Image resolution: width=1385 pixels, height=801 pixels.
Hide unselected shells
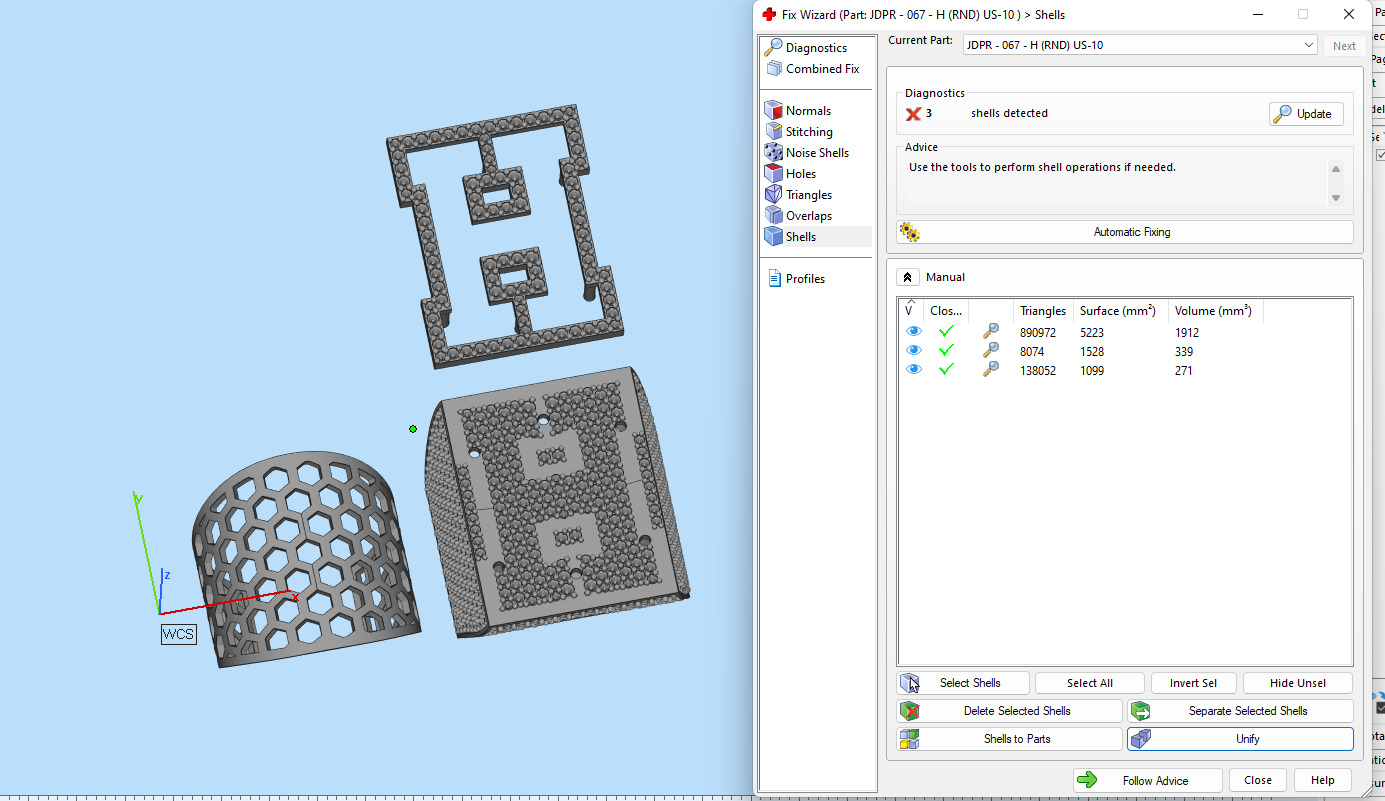pyautogui.click(x=1298, y=683)
